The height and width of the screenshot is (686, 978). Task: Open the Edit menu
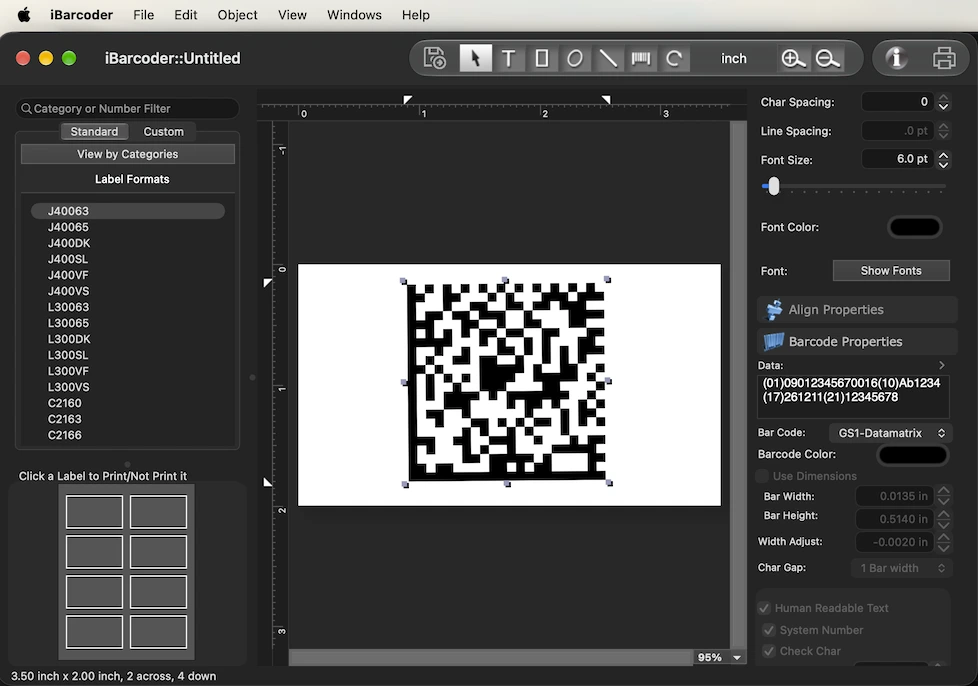pos(185,15)
